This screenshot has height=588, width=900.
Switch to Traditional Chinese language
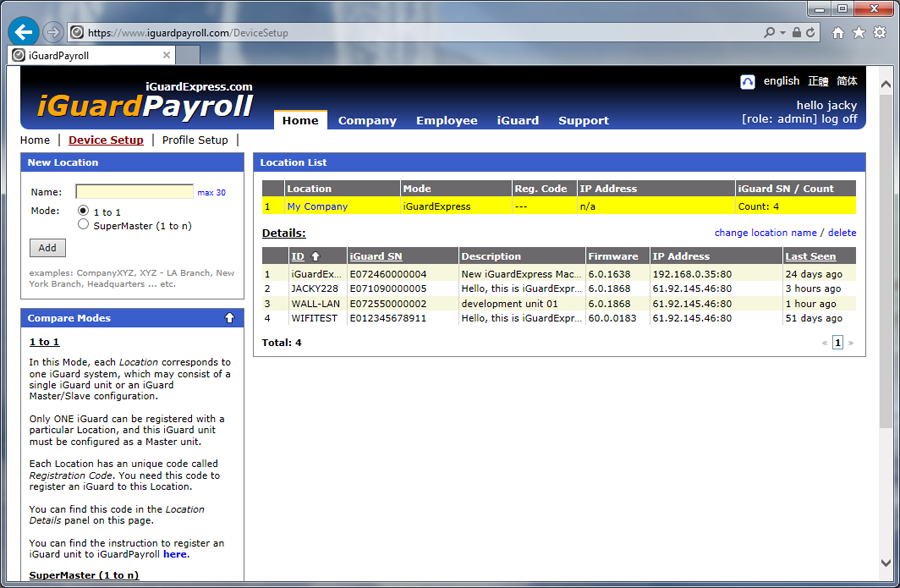818,81
